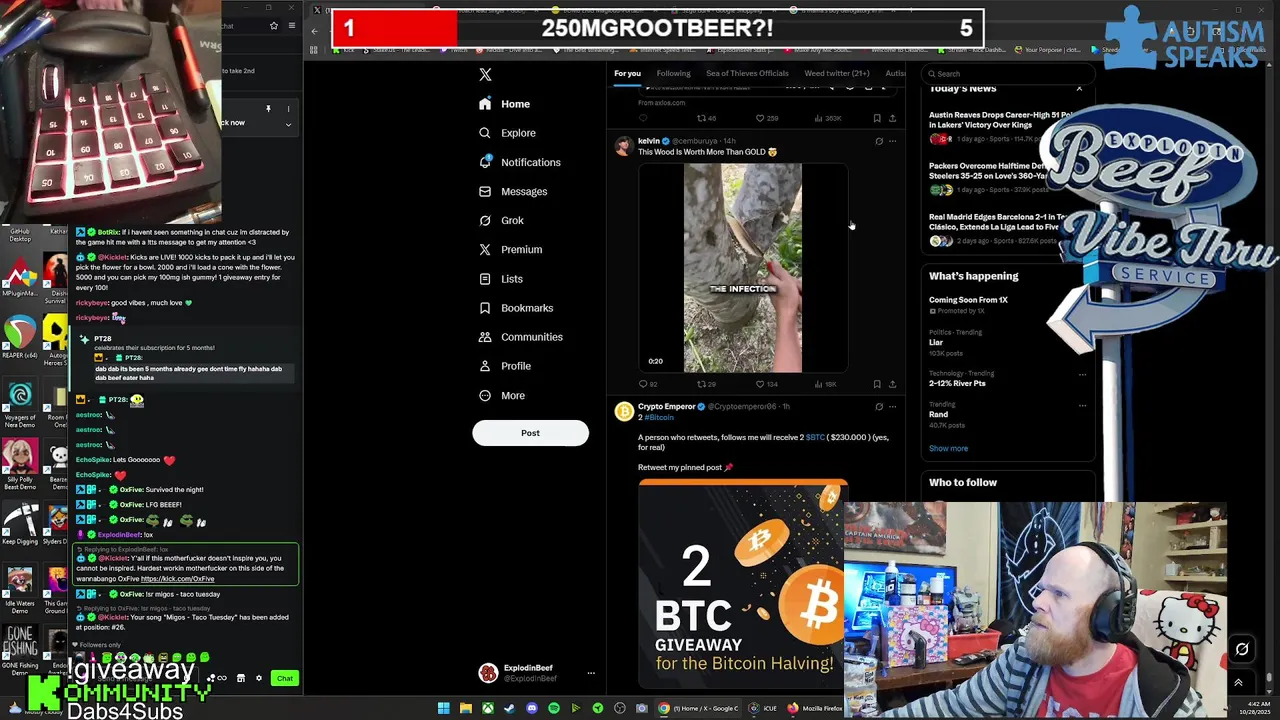Click Show more under What's happening
The width and height of the screenshot is (1280, 720).
pyautogui.click(x=948, y=448)
